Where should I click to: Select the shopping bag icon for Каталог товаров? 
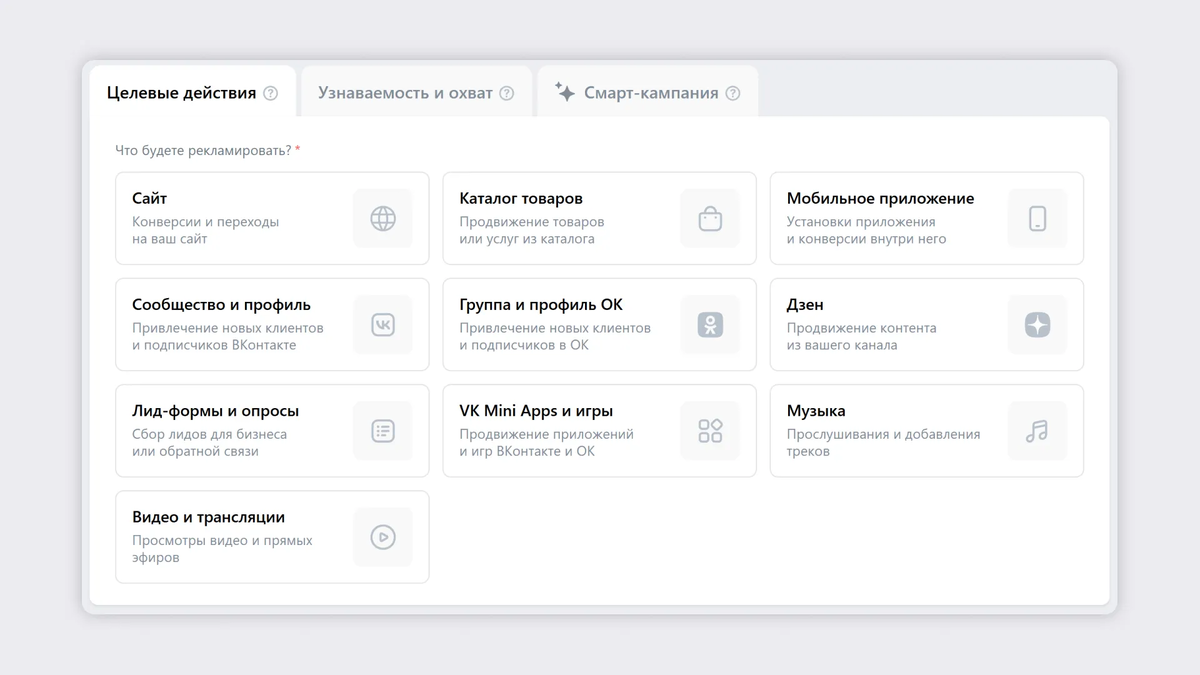tap(710, 218)
